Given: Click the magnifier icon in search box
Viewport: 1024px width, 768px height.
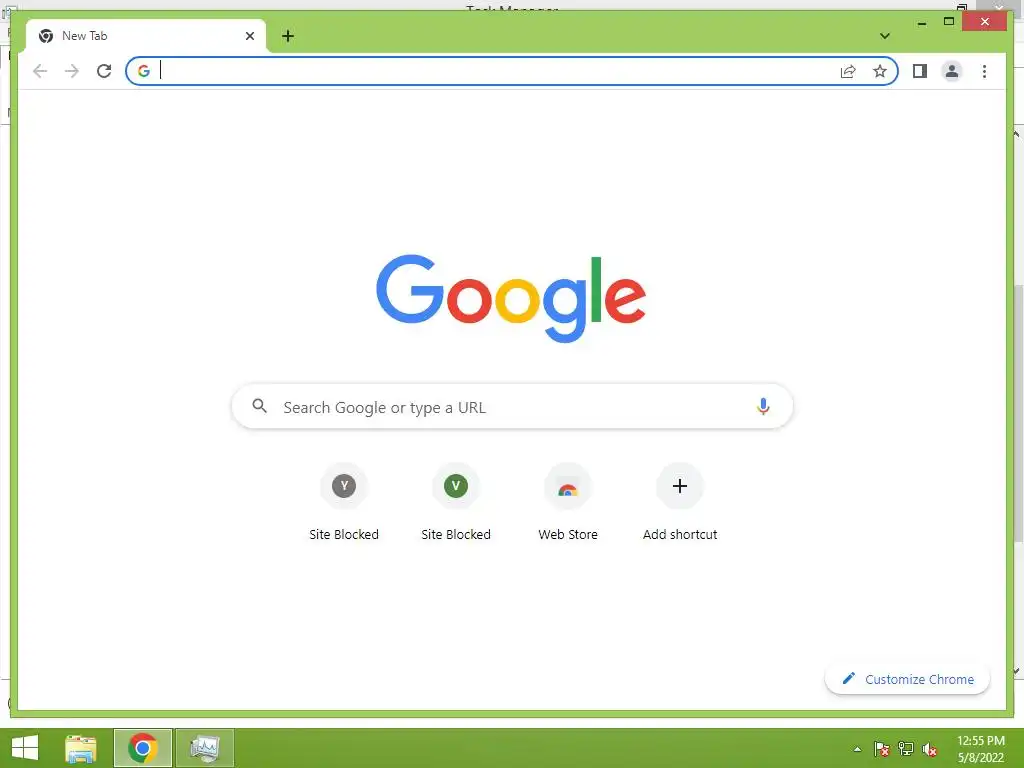Looking at the screenshot, I should point(259,406).
